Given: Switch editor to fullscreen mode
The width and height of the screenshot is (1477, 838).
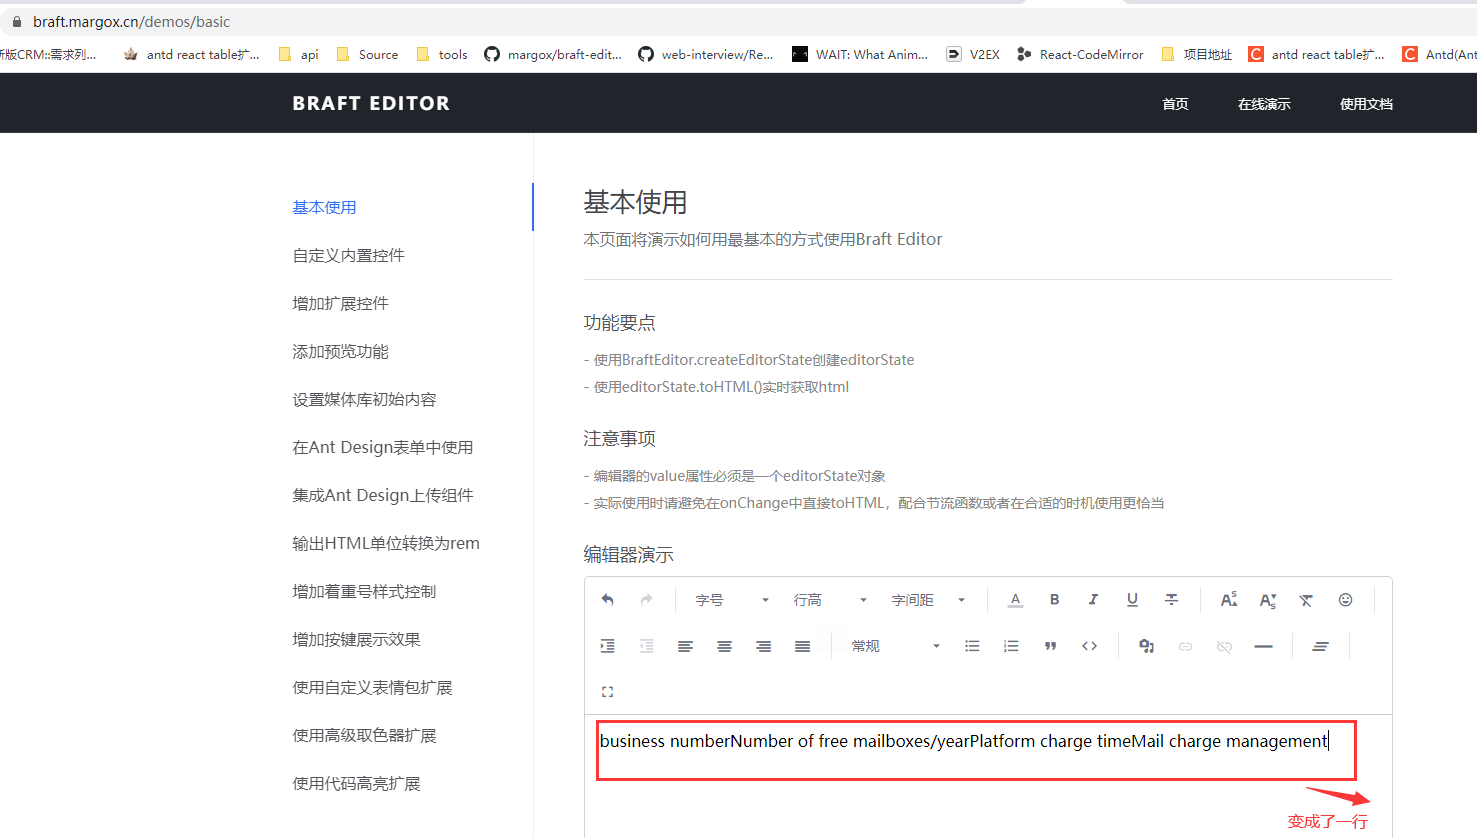Looking at the screenshot, I should coord(607,691).
